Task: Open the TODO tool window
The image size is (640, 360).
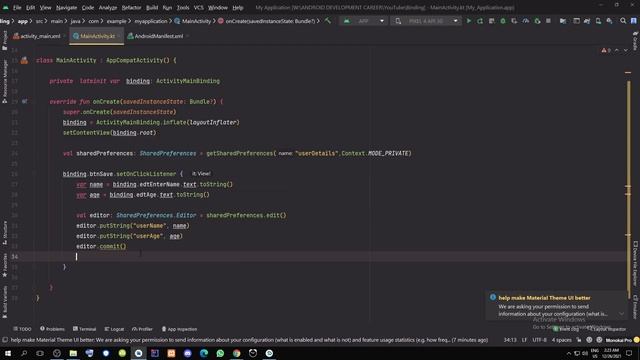Action: [22, 329]
